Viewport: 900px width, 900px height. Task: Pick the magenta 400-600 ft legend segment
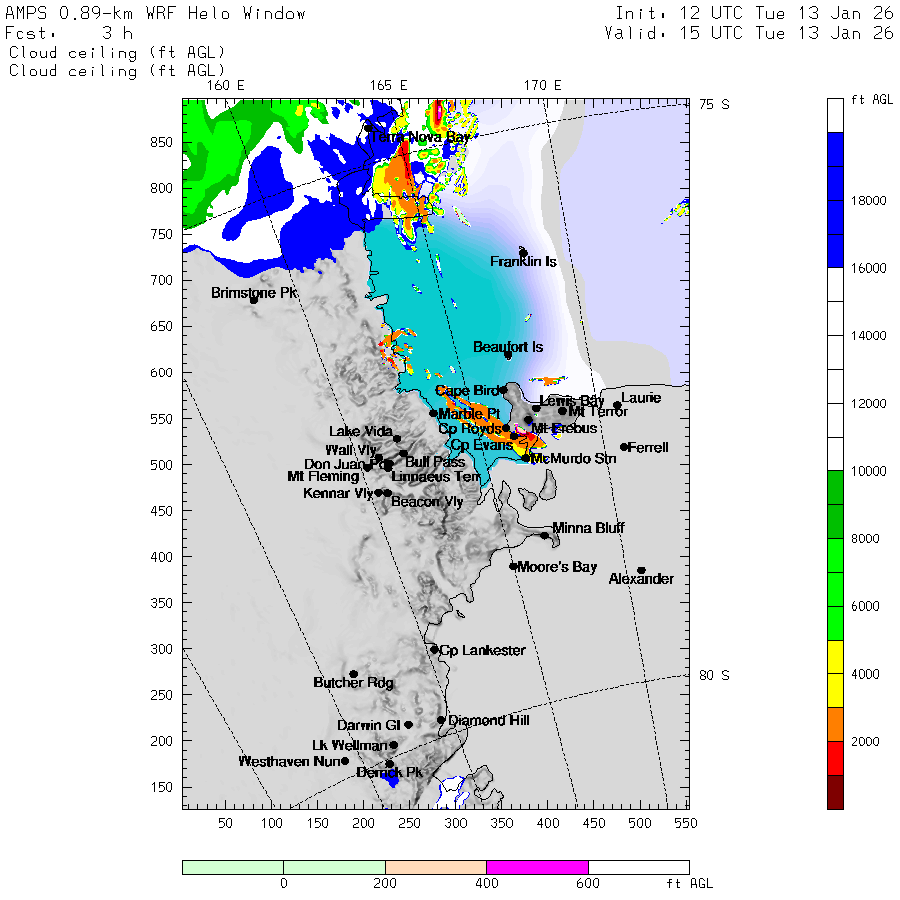point(537,867)
